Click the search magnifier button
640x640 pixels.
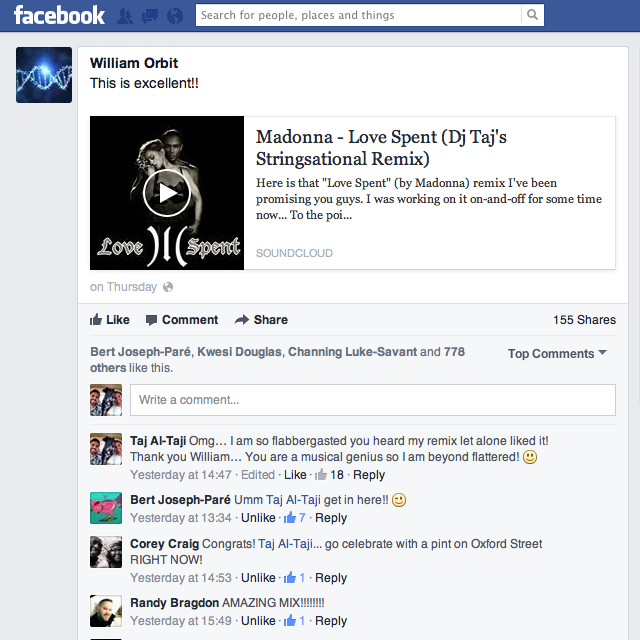532,15
